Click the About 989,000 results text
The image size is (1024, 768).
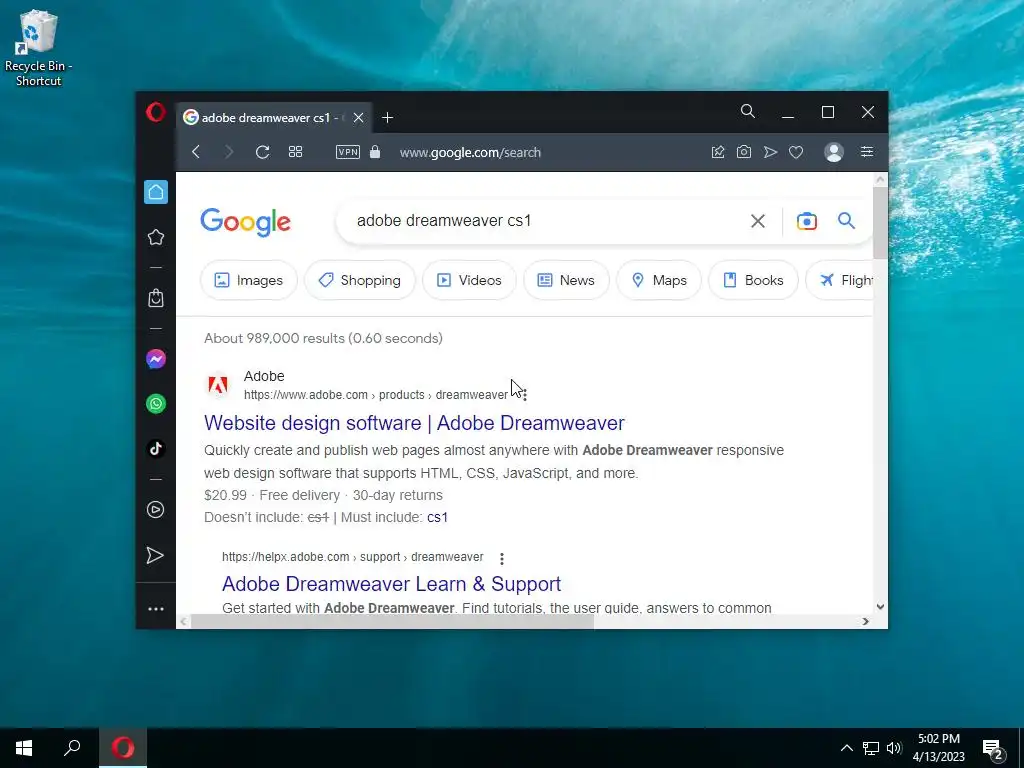click(323, 338)
